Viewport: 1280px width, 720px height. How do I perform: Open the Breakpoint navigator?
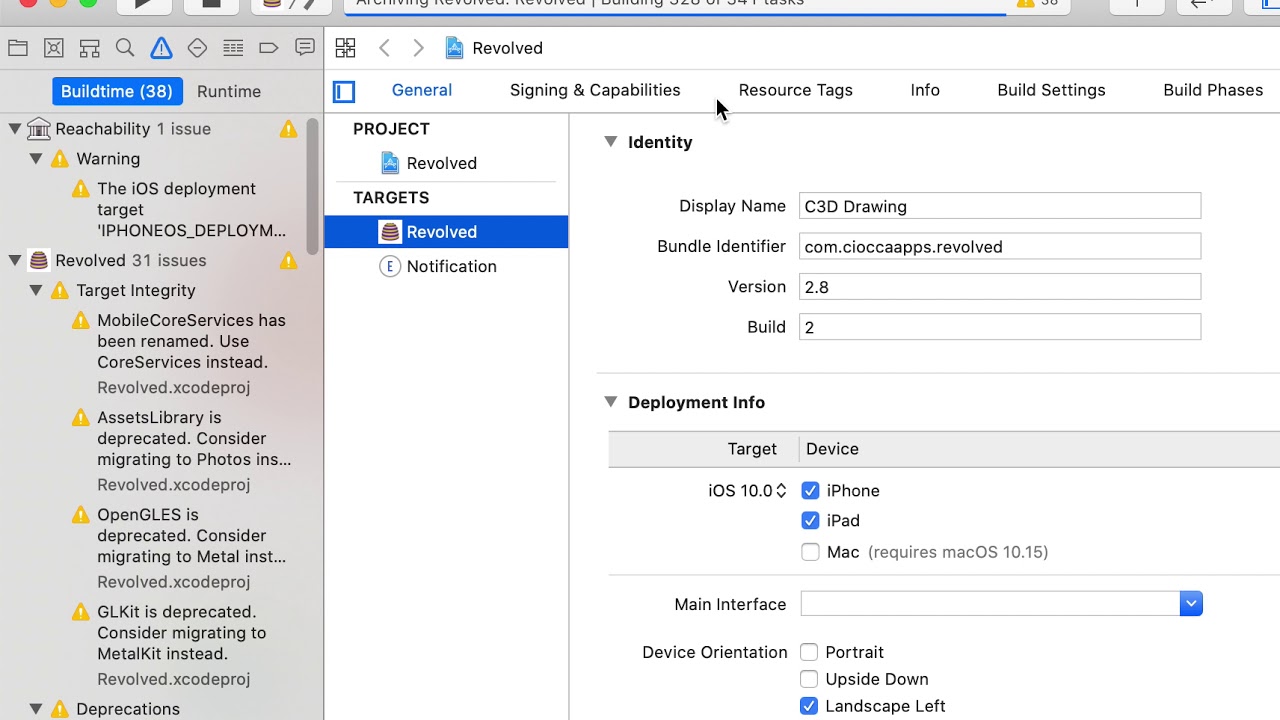click(x=268, y=48)
